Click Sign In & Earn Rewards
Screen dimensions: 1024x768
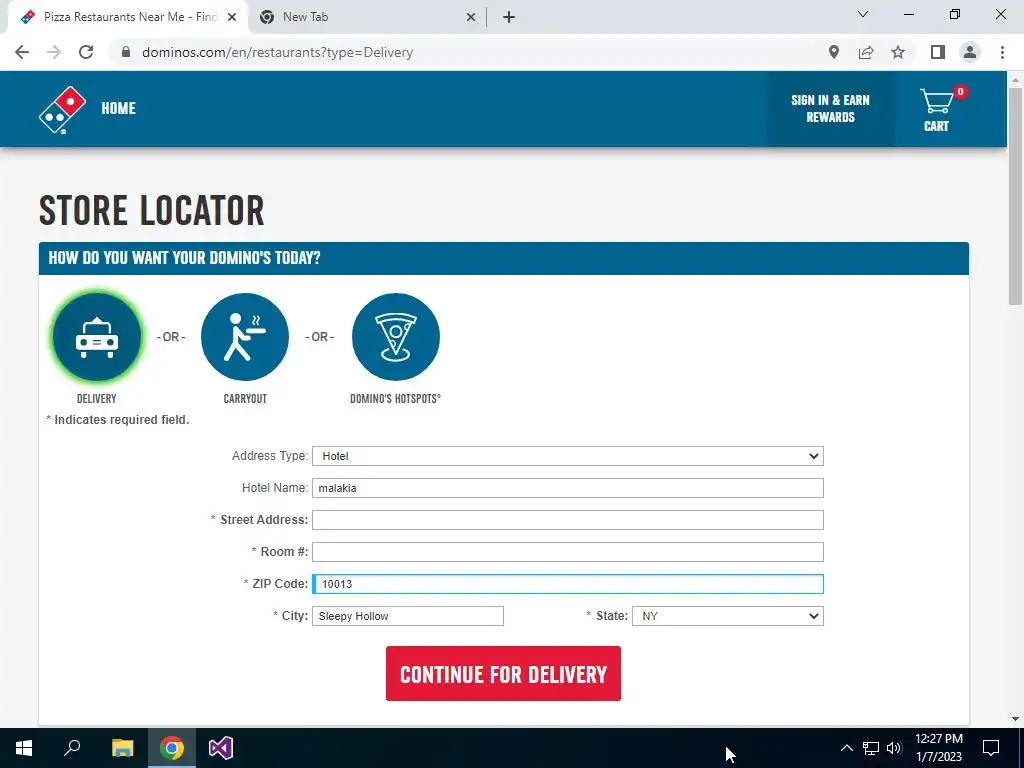click(x=830, y=109)
